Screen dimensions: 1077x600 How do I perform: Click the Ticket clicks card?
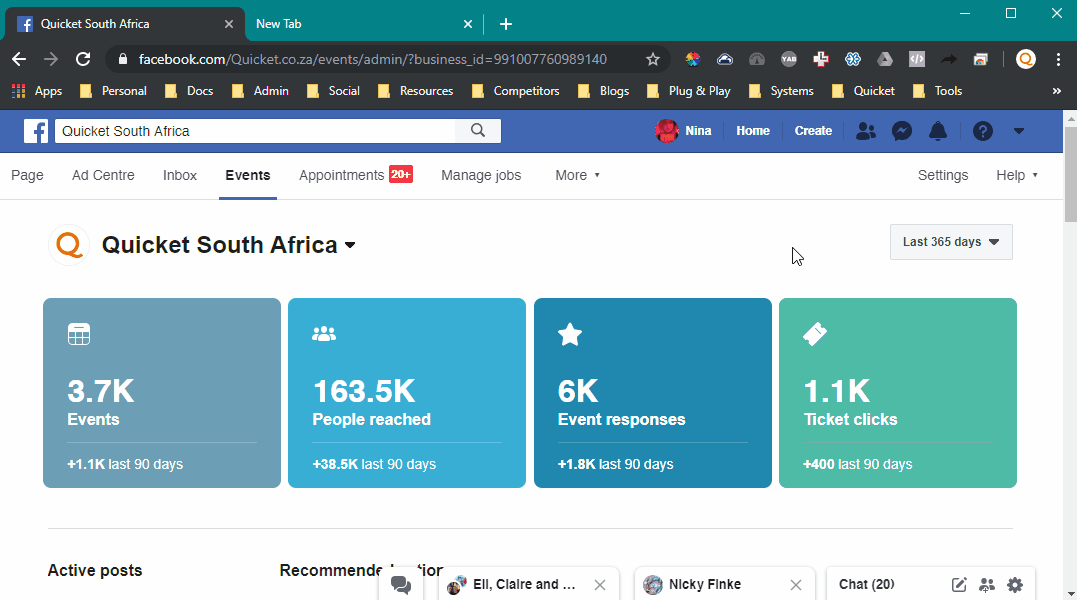click(898, 393)
